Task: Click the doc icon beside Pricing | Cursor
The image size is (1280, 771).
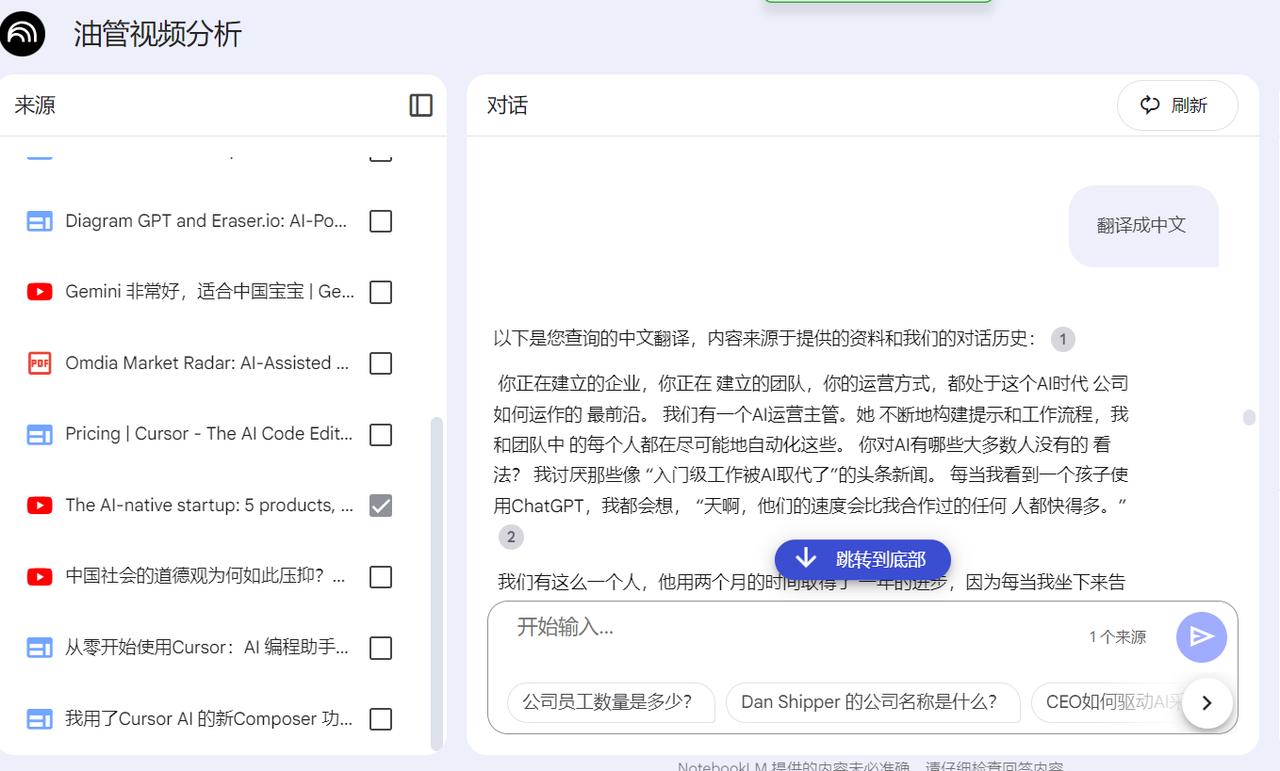Action: [40, 434]
